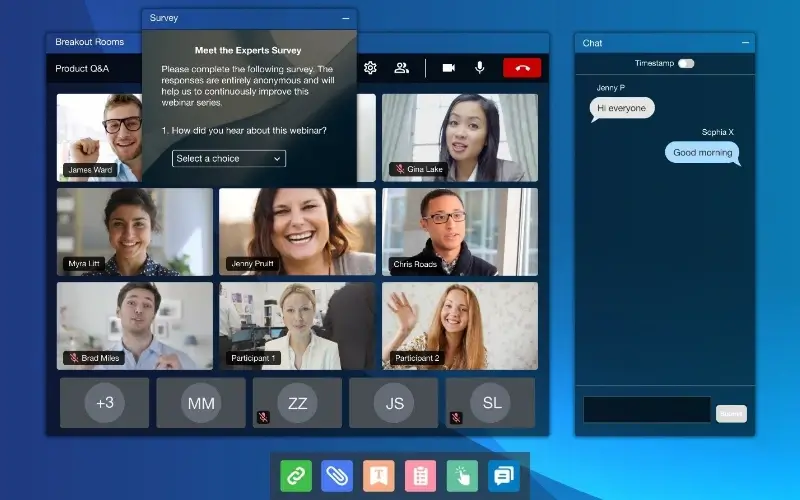Click the Breakout Rooms title
This screenshot has height=500, width=800.
point(90,42)
